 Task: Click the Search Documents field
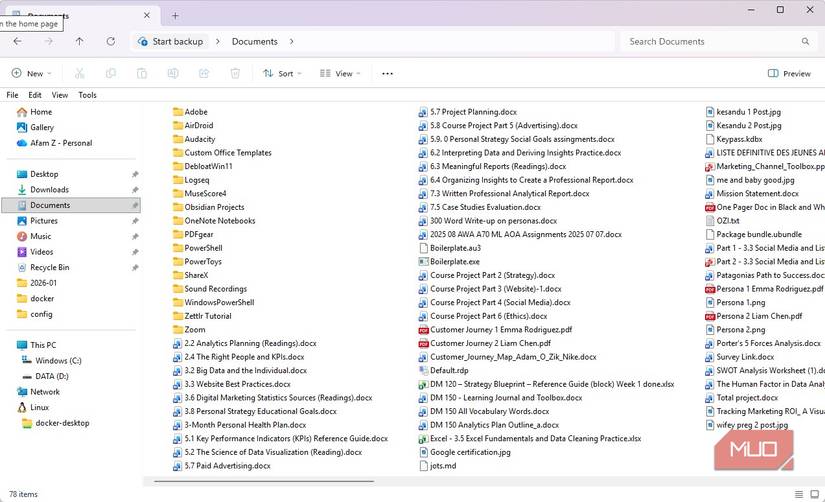pyautogui.click(x=717, y=41)
